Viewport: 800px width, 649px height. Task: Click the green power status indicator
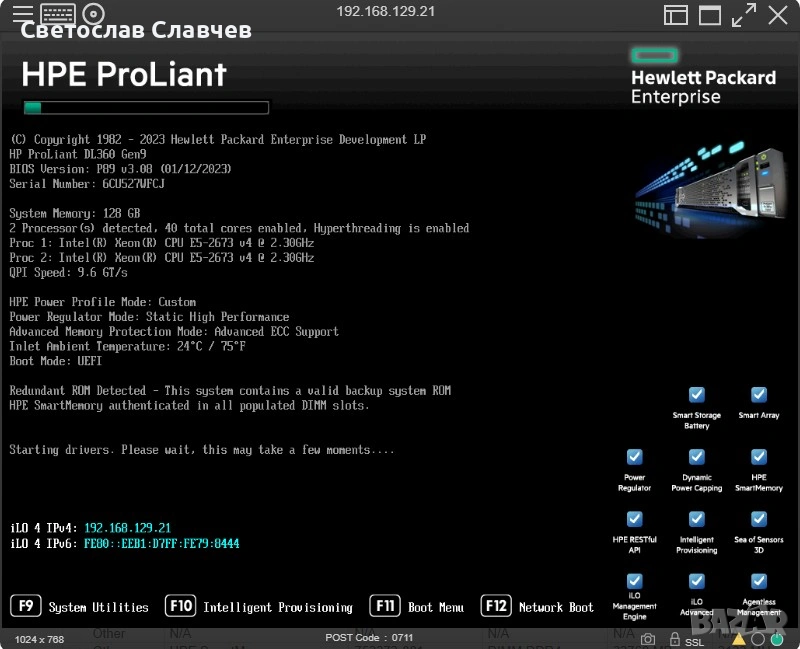coord(776,639)
